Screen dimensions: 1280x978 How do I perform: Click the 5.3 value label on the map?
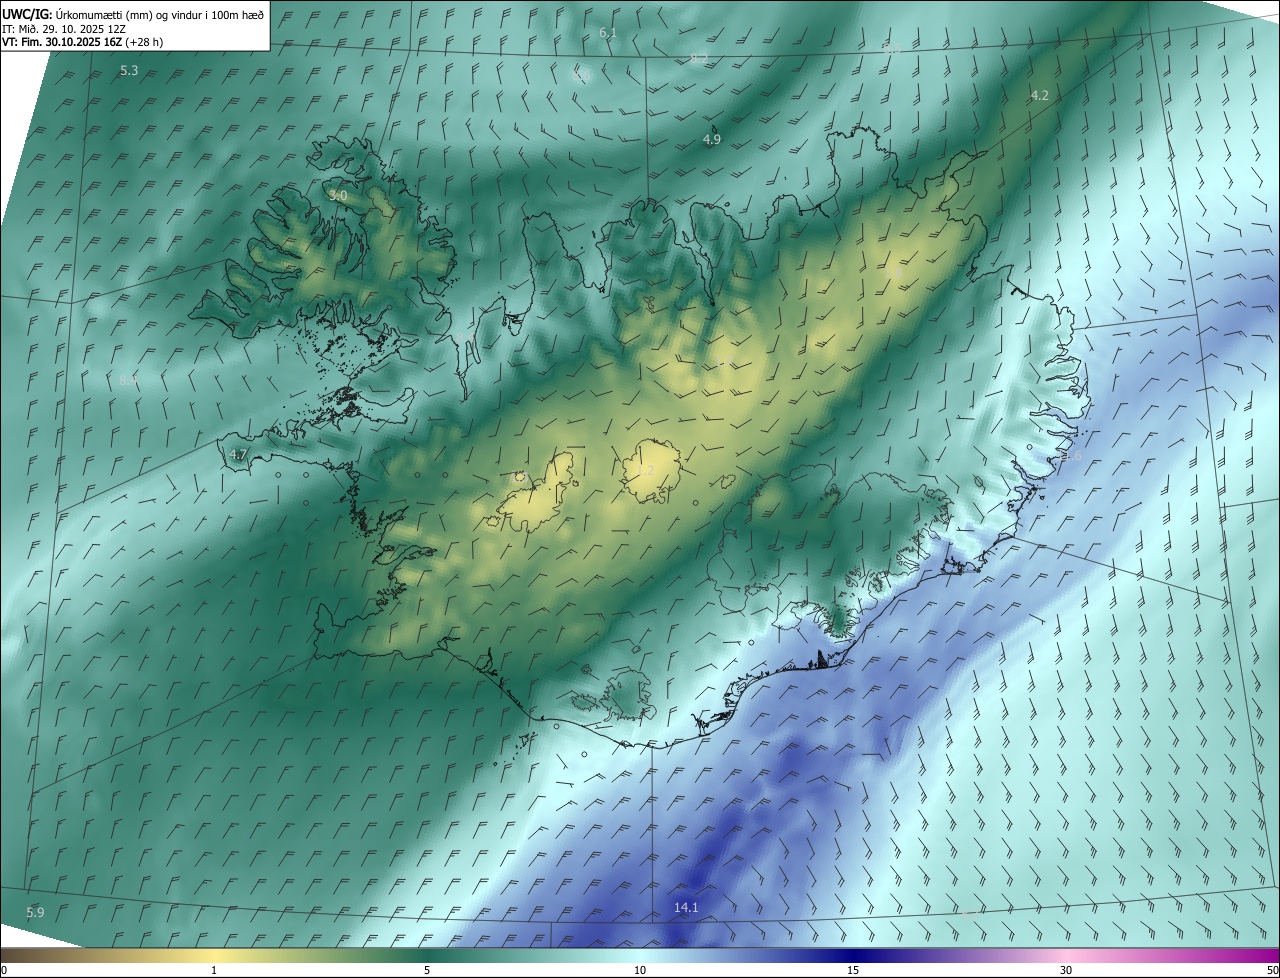[129, 71]
